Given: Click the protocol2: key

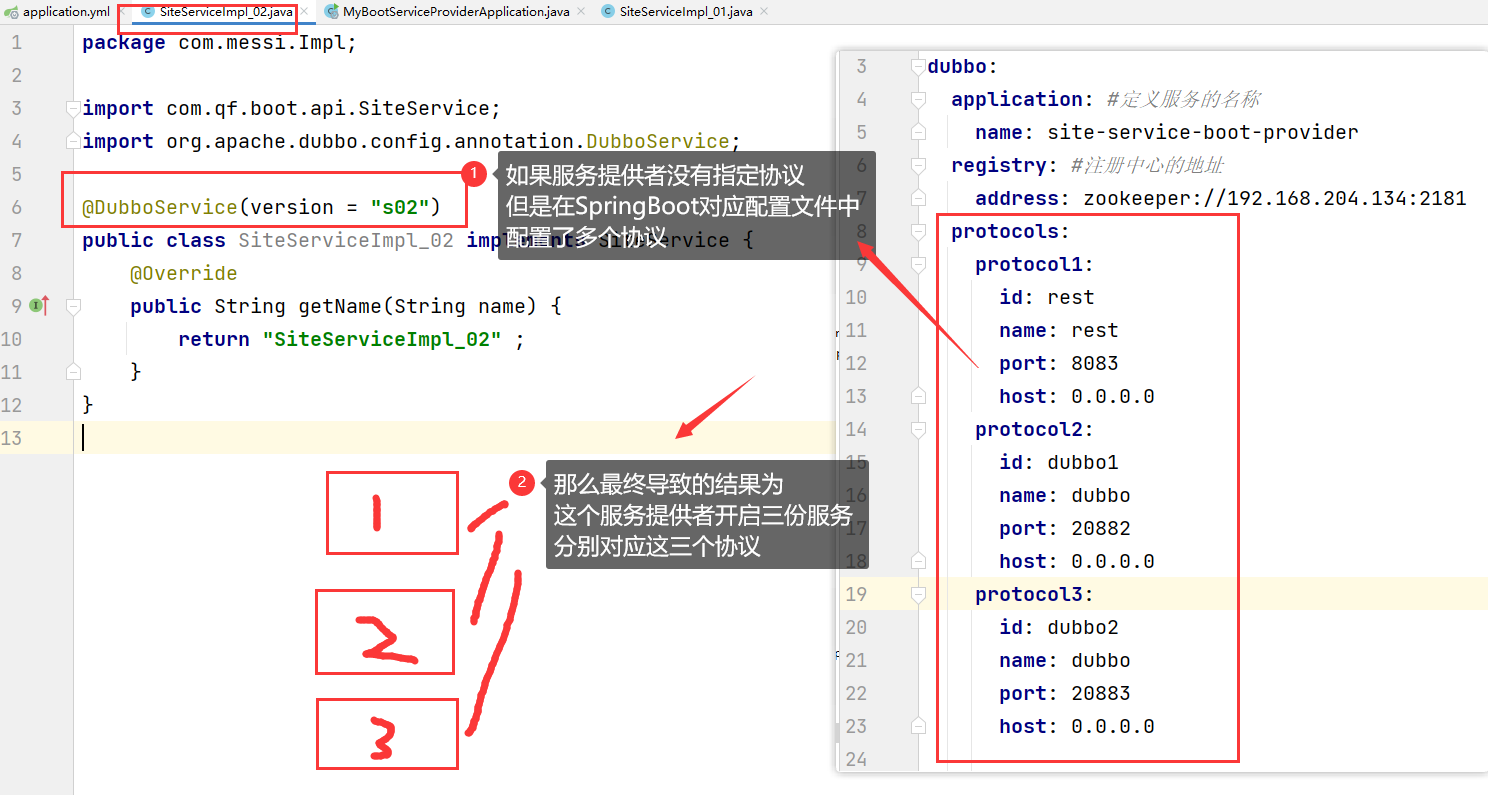Looking at the screenshot, I should pos(1035,429).
